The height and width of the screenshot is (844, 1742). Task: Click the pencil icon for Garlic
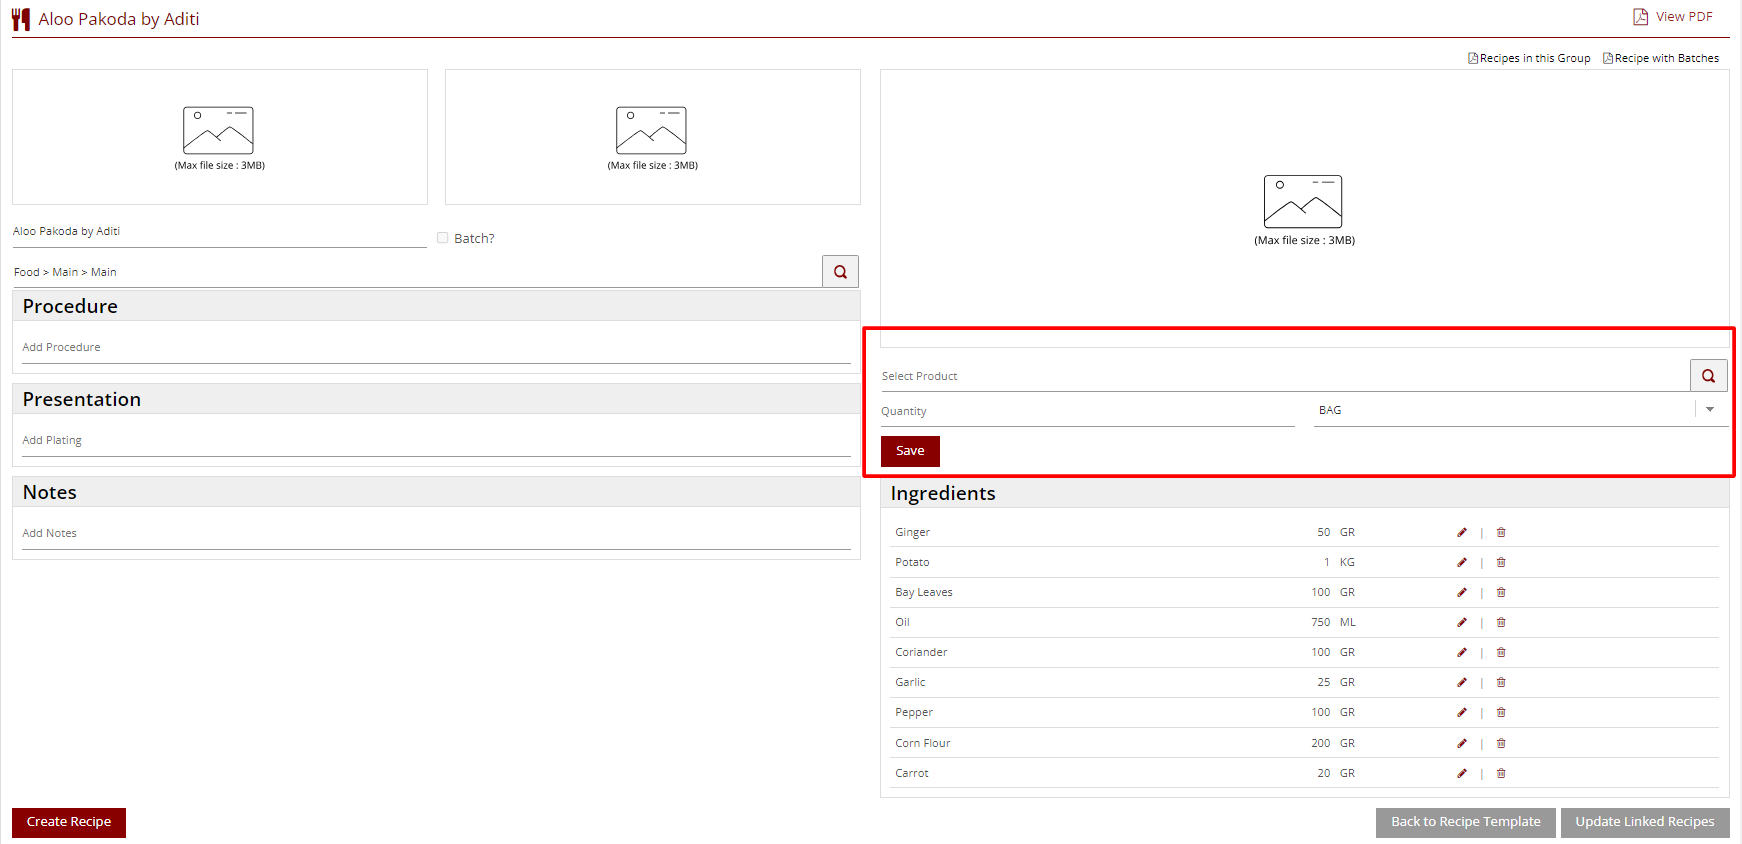pyautogui.click(x=1462, y=682)
